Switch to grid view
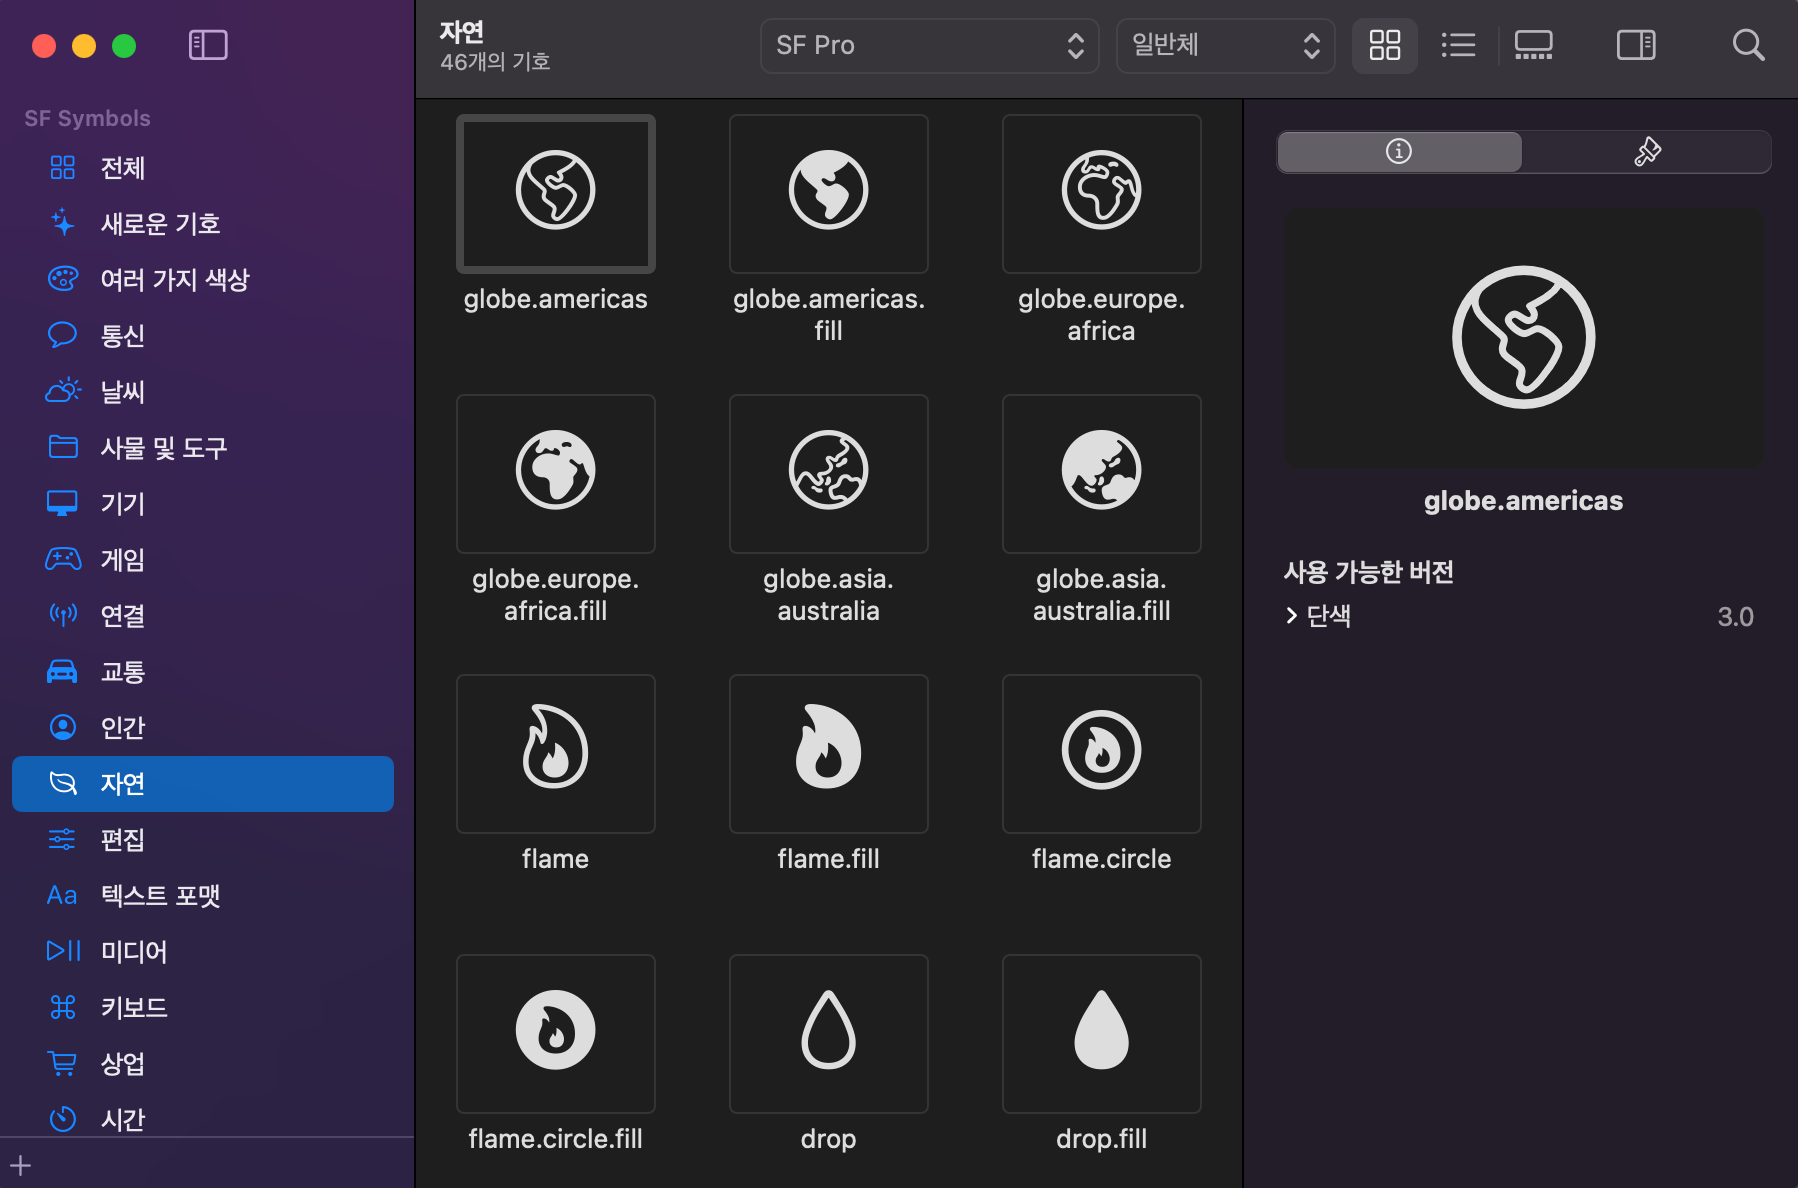Viewport: 1798px width, 1188px height. tap(1385, 45)
